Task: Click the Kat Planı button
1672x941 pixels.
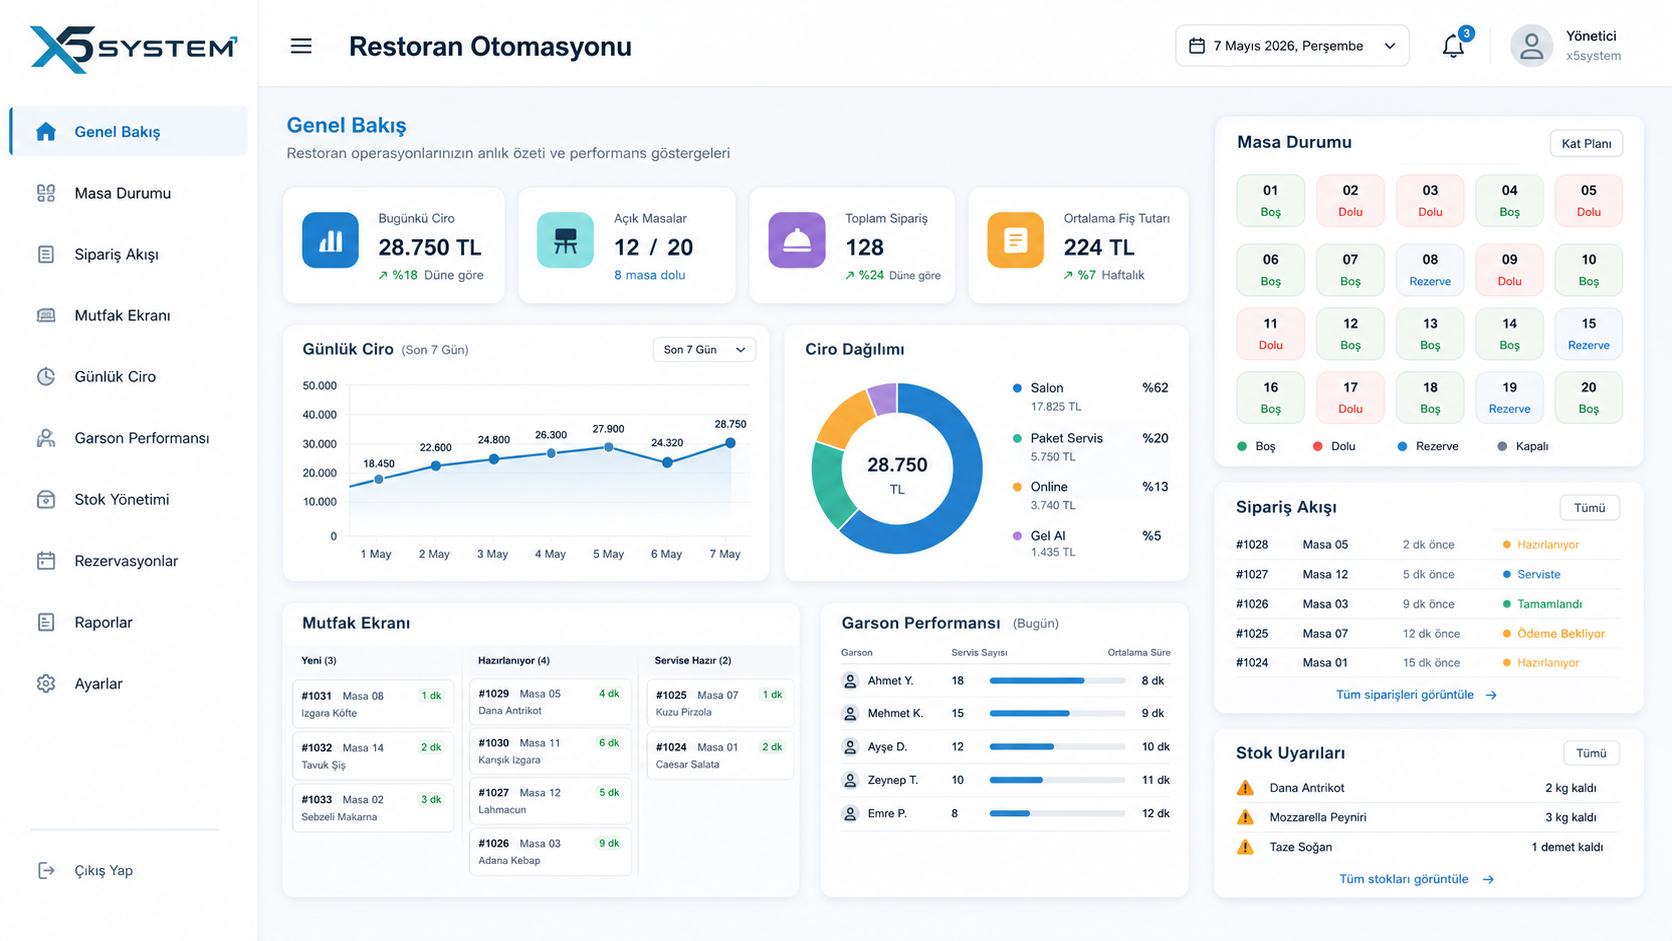Action: click(1586, 143)
